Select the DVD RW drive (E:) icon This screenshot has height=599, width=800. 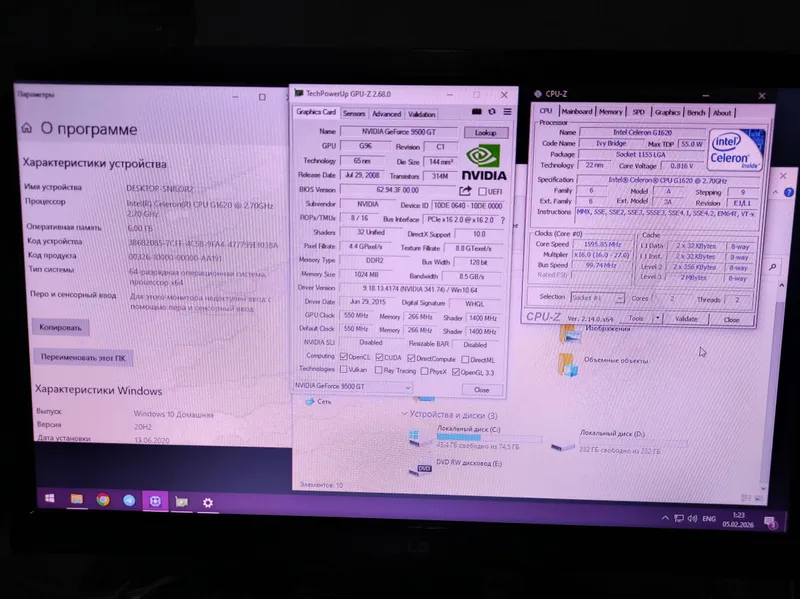421,469
